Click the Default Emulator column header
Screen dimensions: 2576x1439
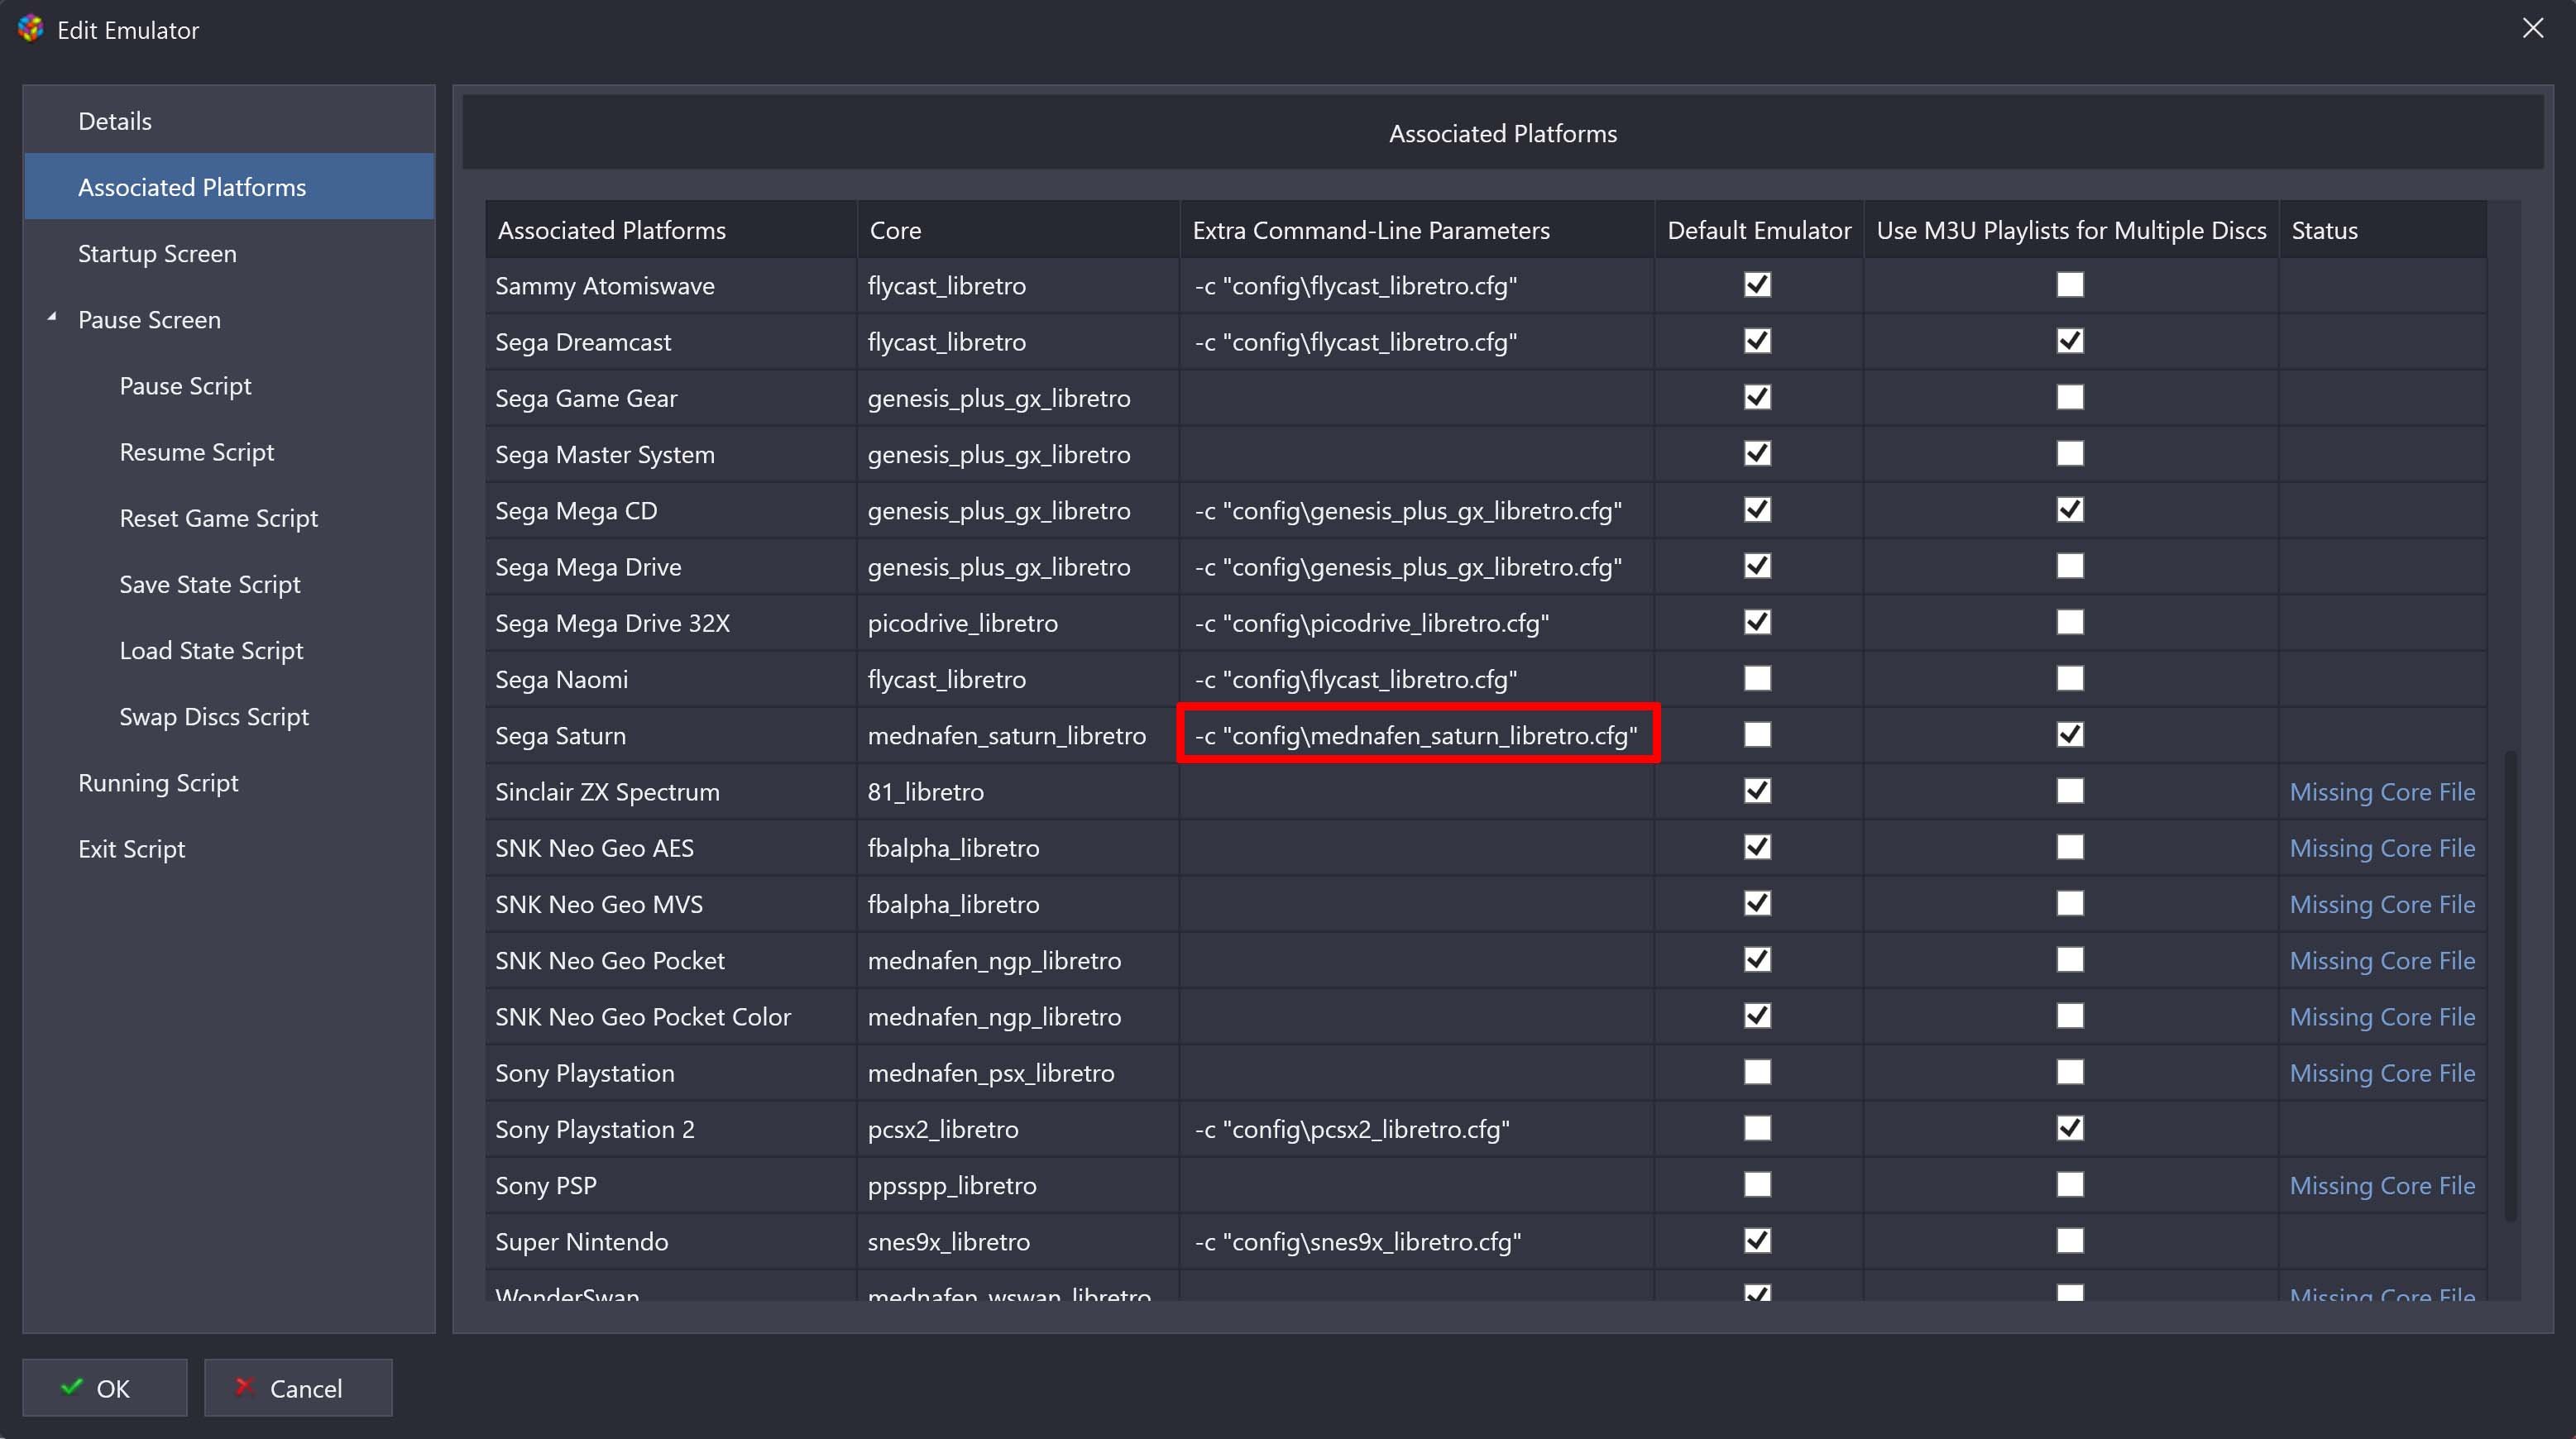point(1759,230)
